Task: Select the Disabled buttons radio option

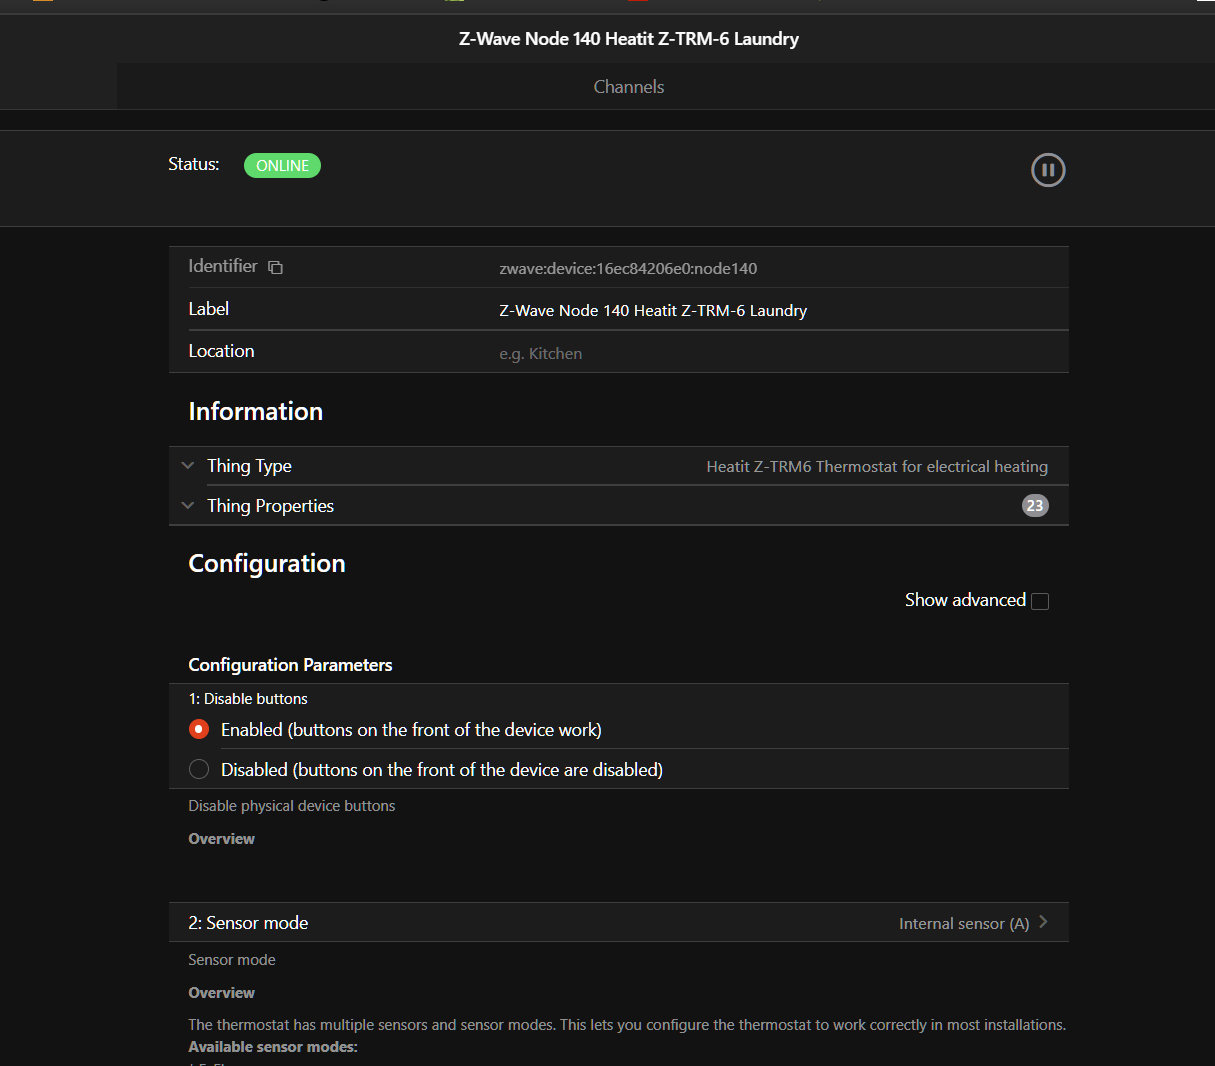Action: (x=199, y=770)
